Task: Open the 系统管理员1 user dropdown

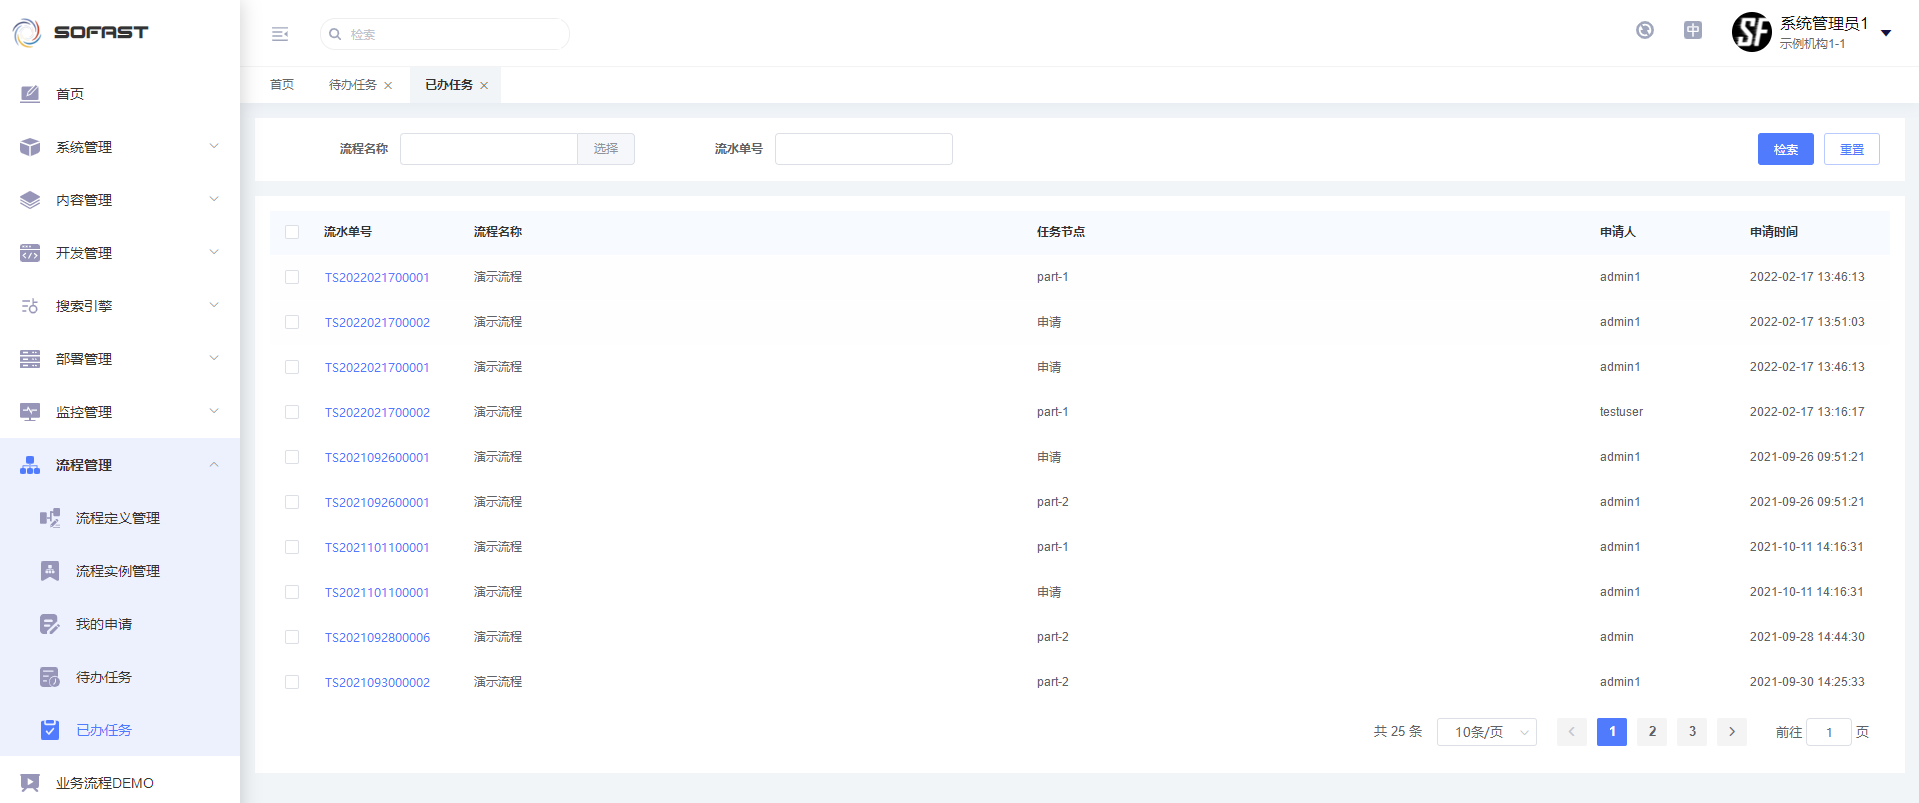Action: click(1885, 33)
